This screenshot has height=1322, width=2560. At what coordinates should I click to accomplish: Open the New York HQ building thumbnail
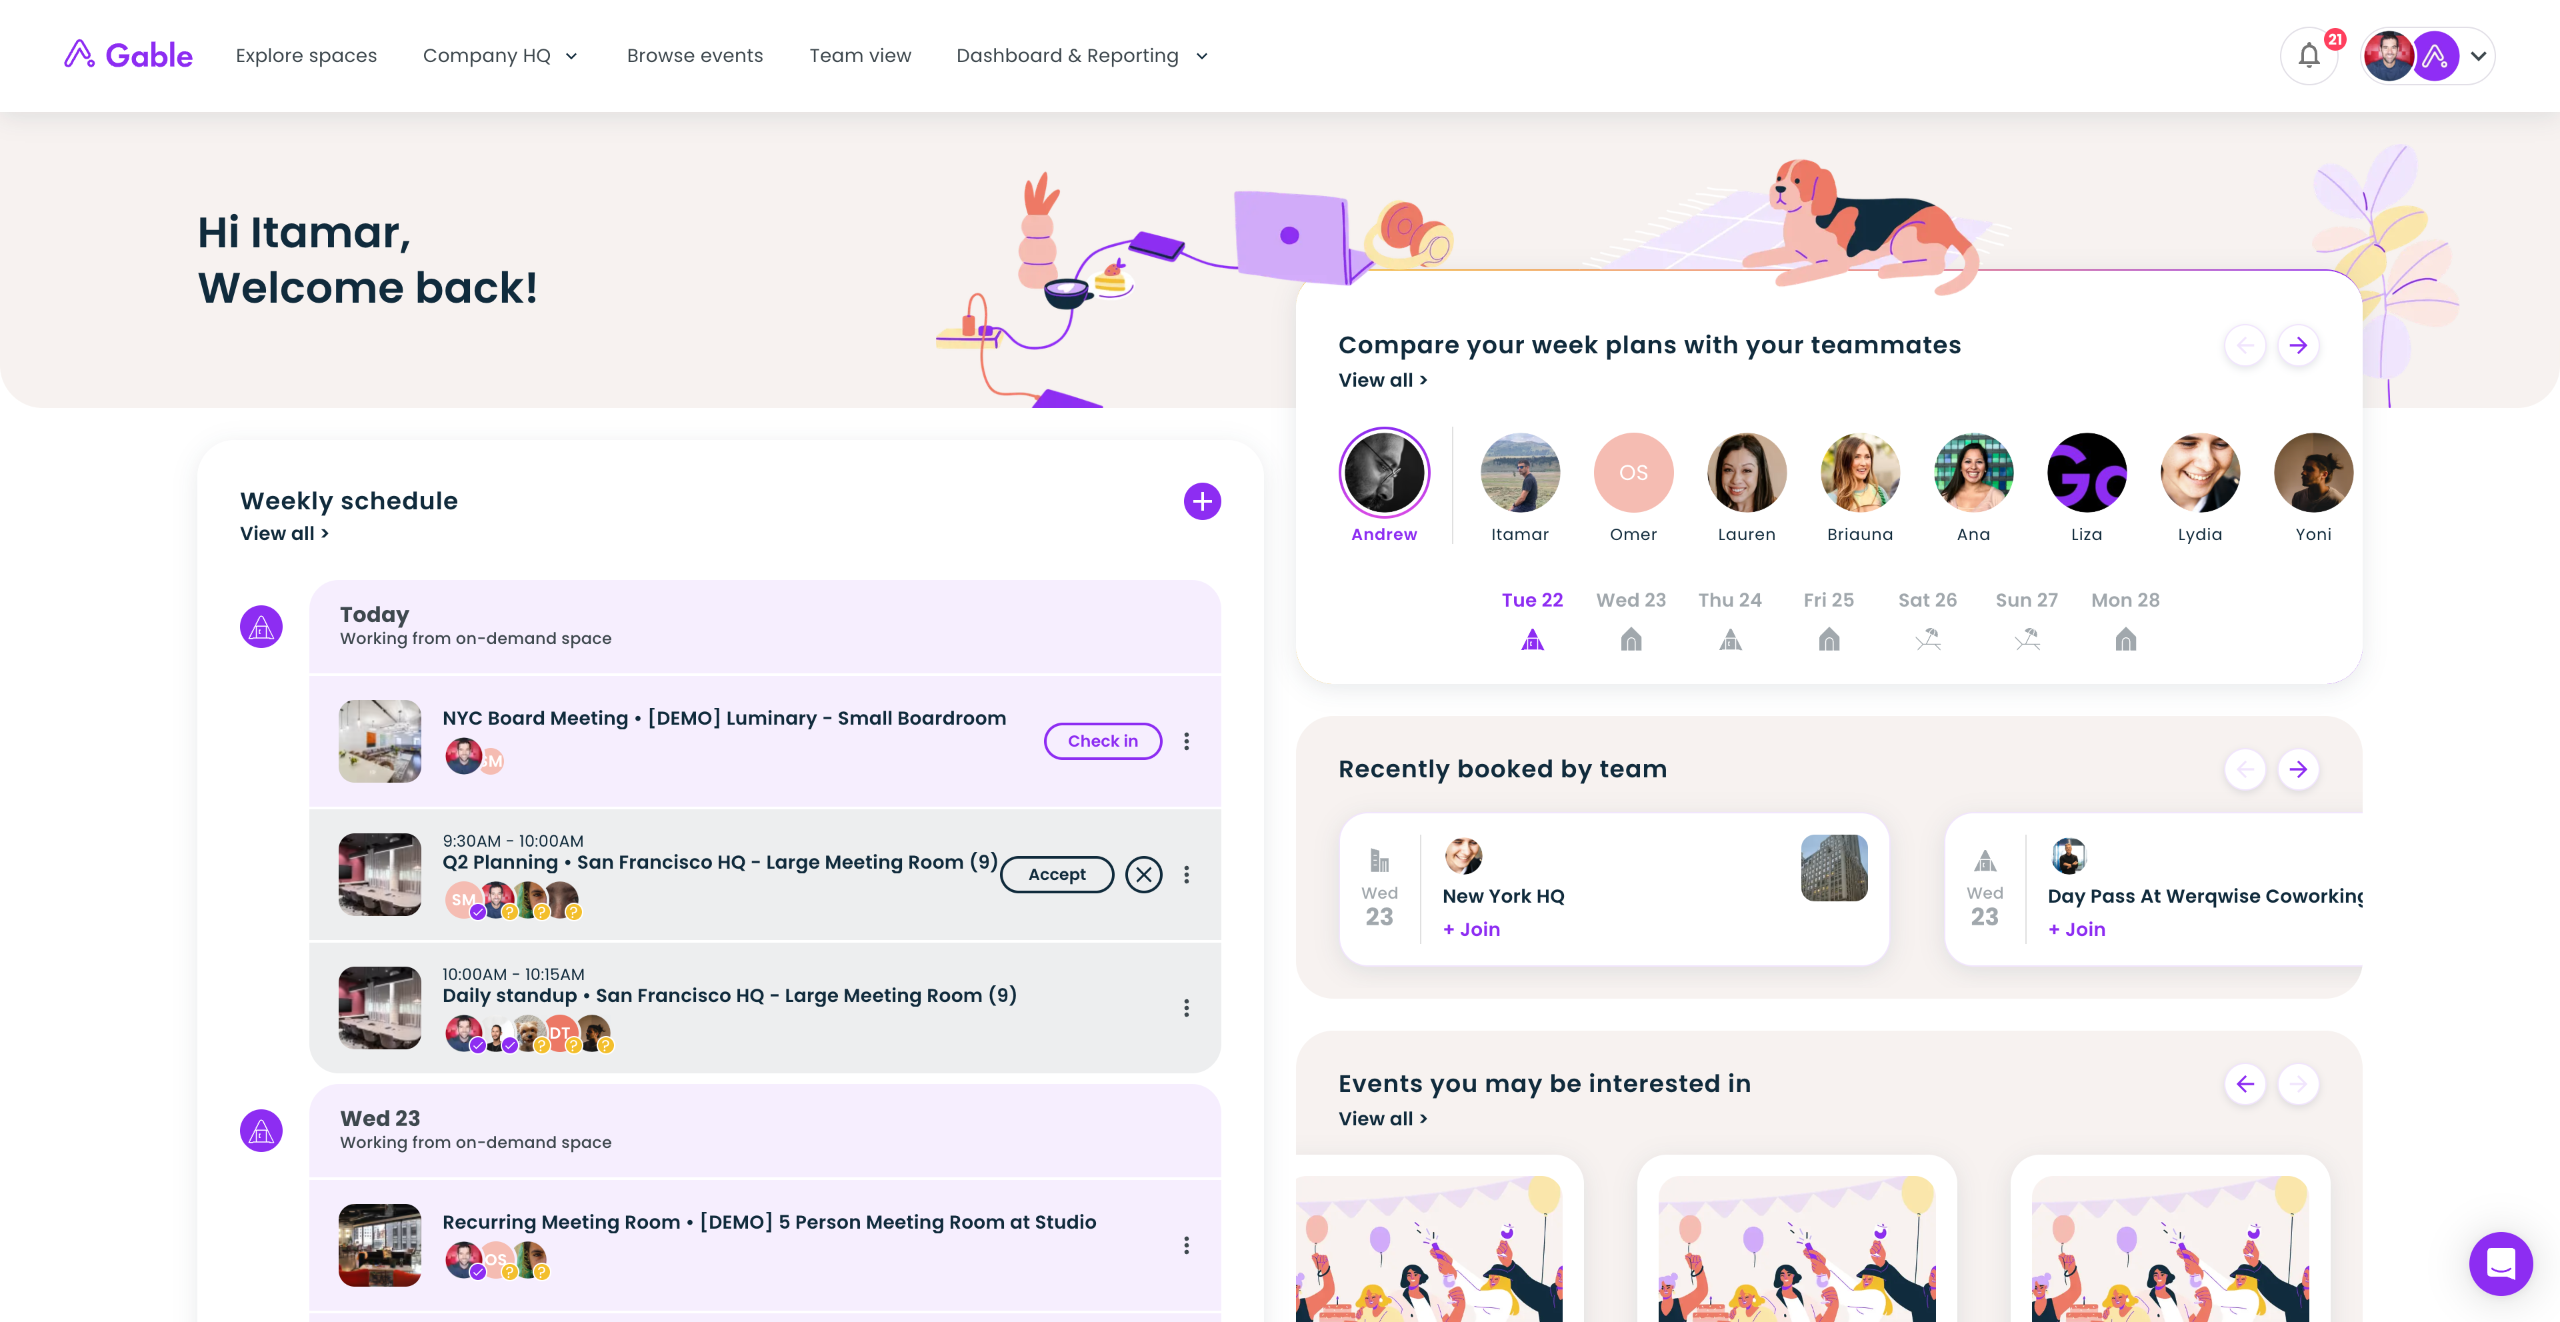(1834, 868)
